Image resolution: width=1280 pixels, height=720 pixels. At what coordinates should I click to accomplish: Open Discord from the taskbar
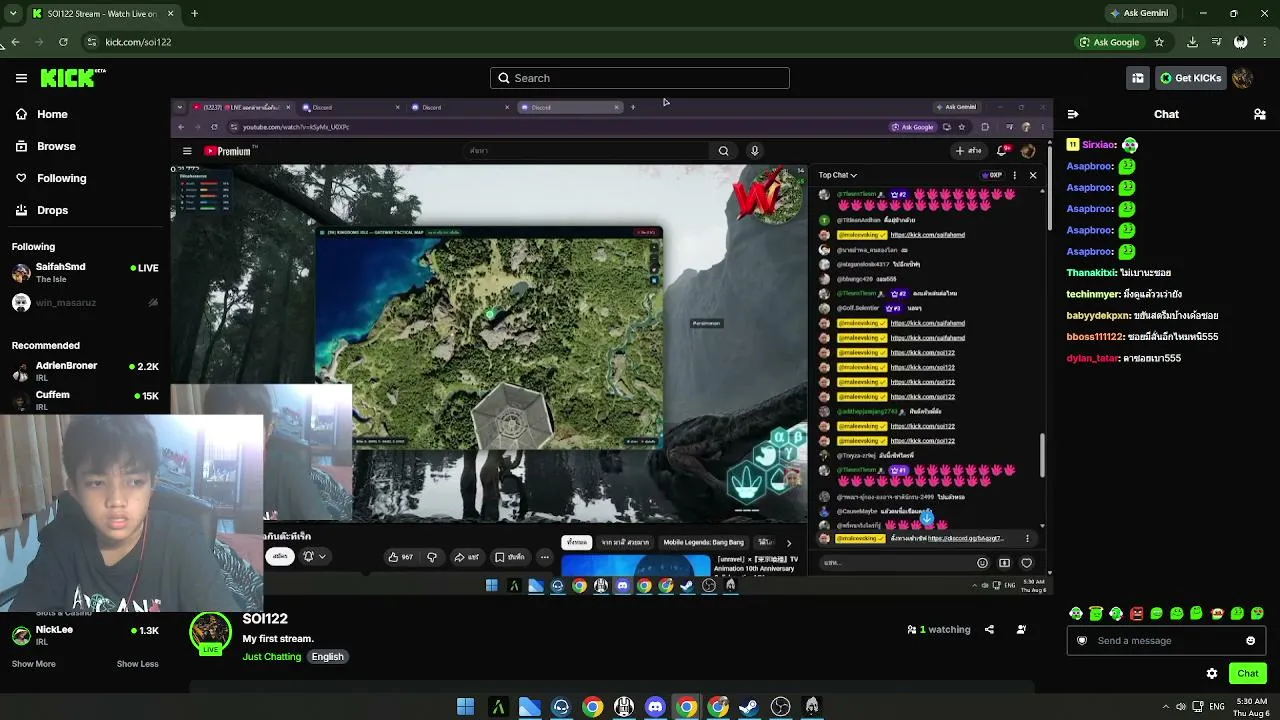[x=655, y=707]
